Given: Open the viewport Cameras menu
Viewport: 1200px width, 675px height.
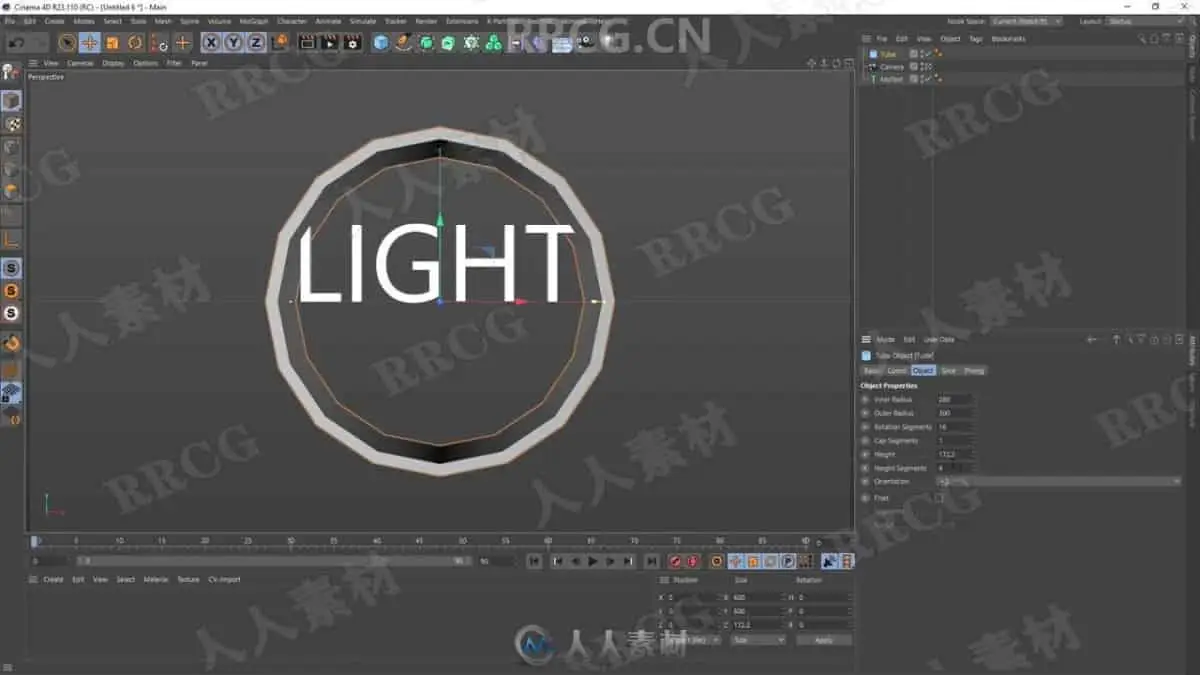Looking at the screenshot, I should tap(80, 63).
